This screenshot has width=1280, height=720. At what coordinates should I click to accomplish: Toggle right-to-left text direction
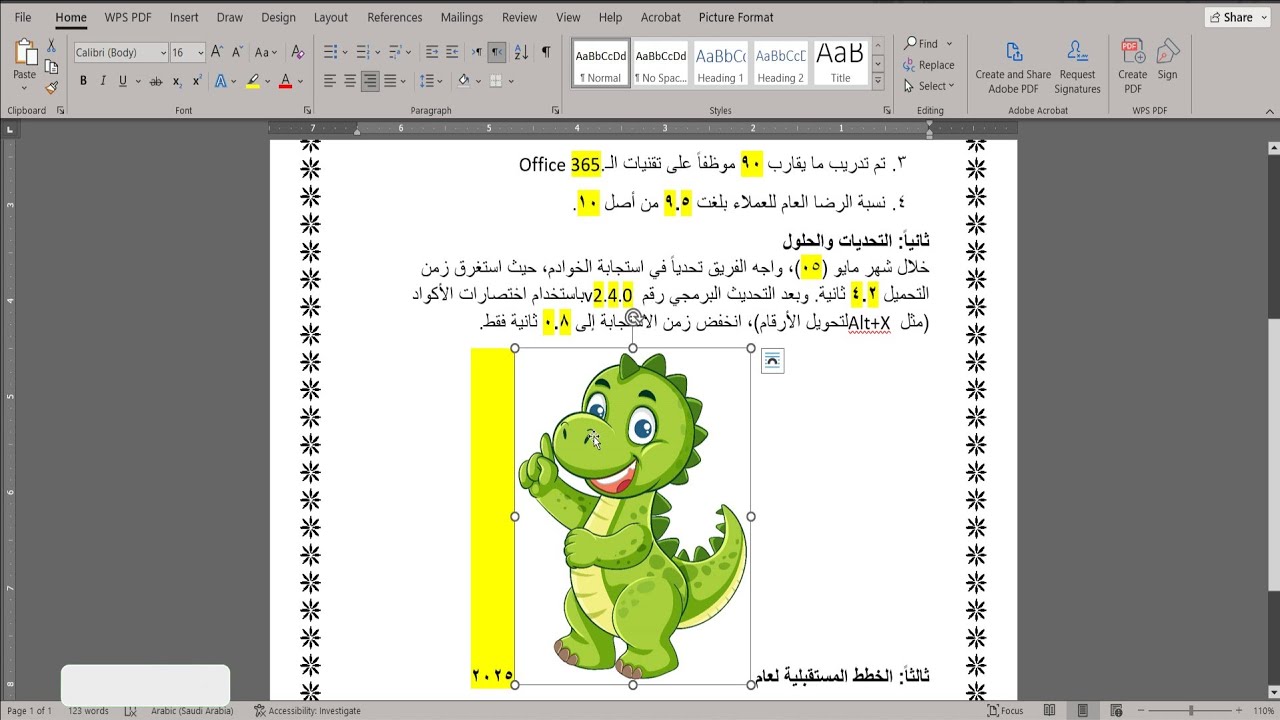(x=497, y=52)
